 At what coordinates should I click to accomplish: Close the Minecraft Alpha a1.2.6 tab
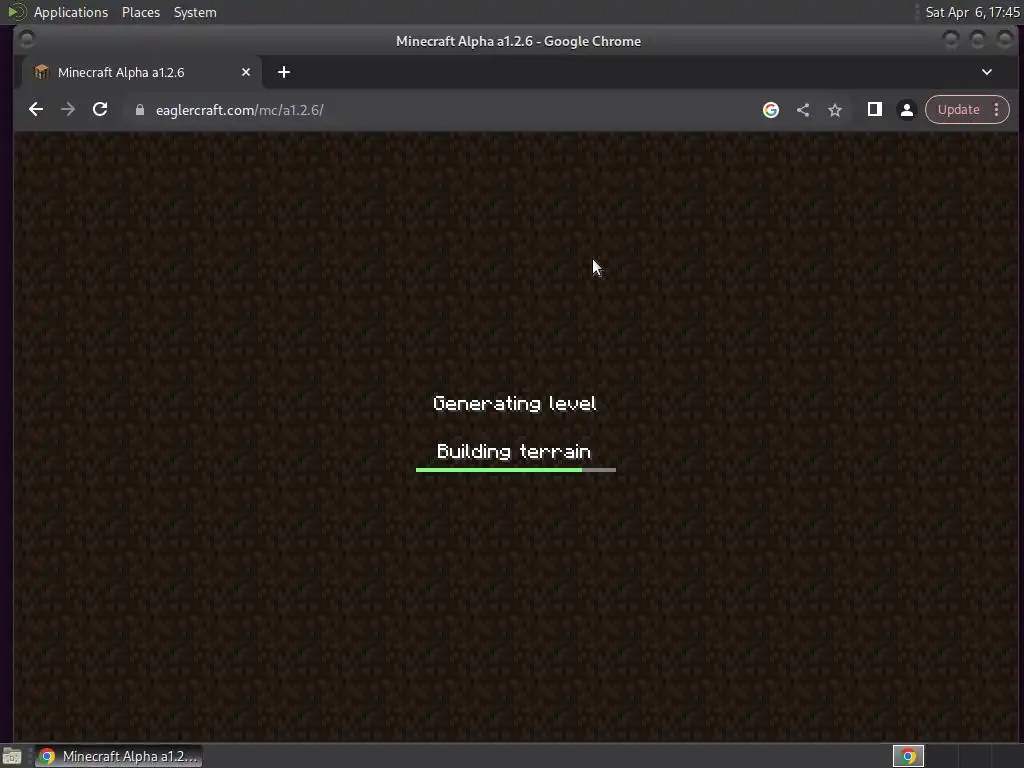(246, 72)
